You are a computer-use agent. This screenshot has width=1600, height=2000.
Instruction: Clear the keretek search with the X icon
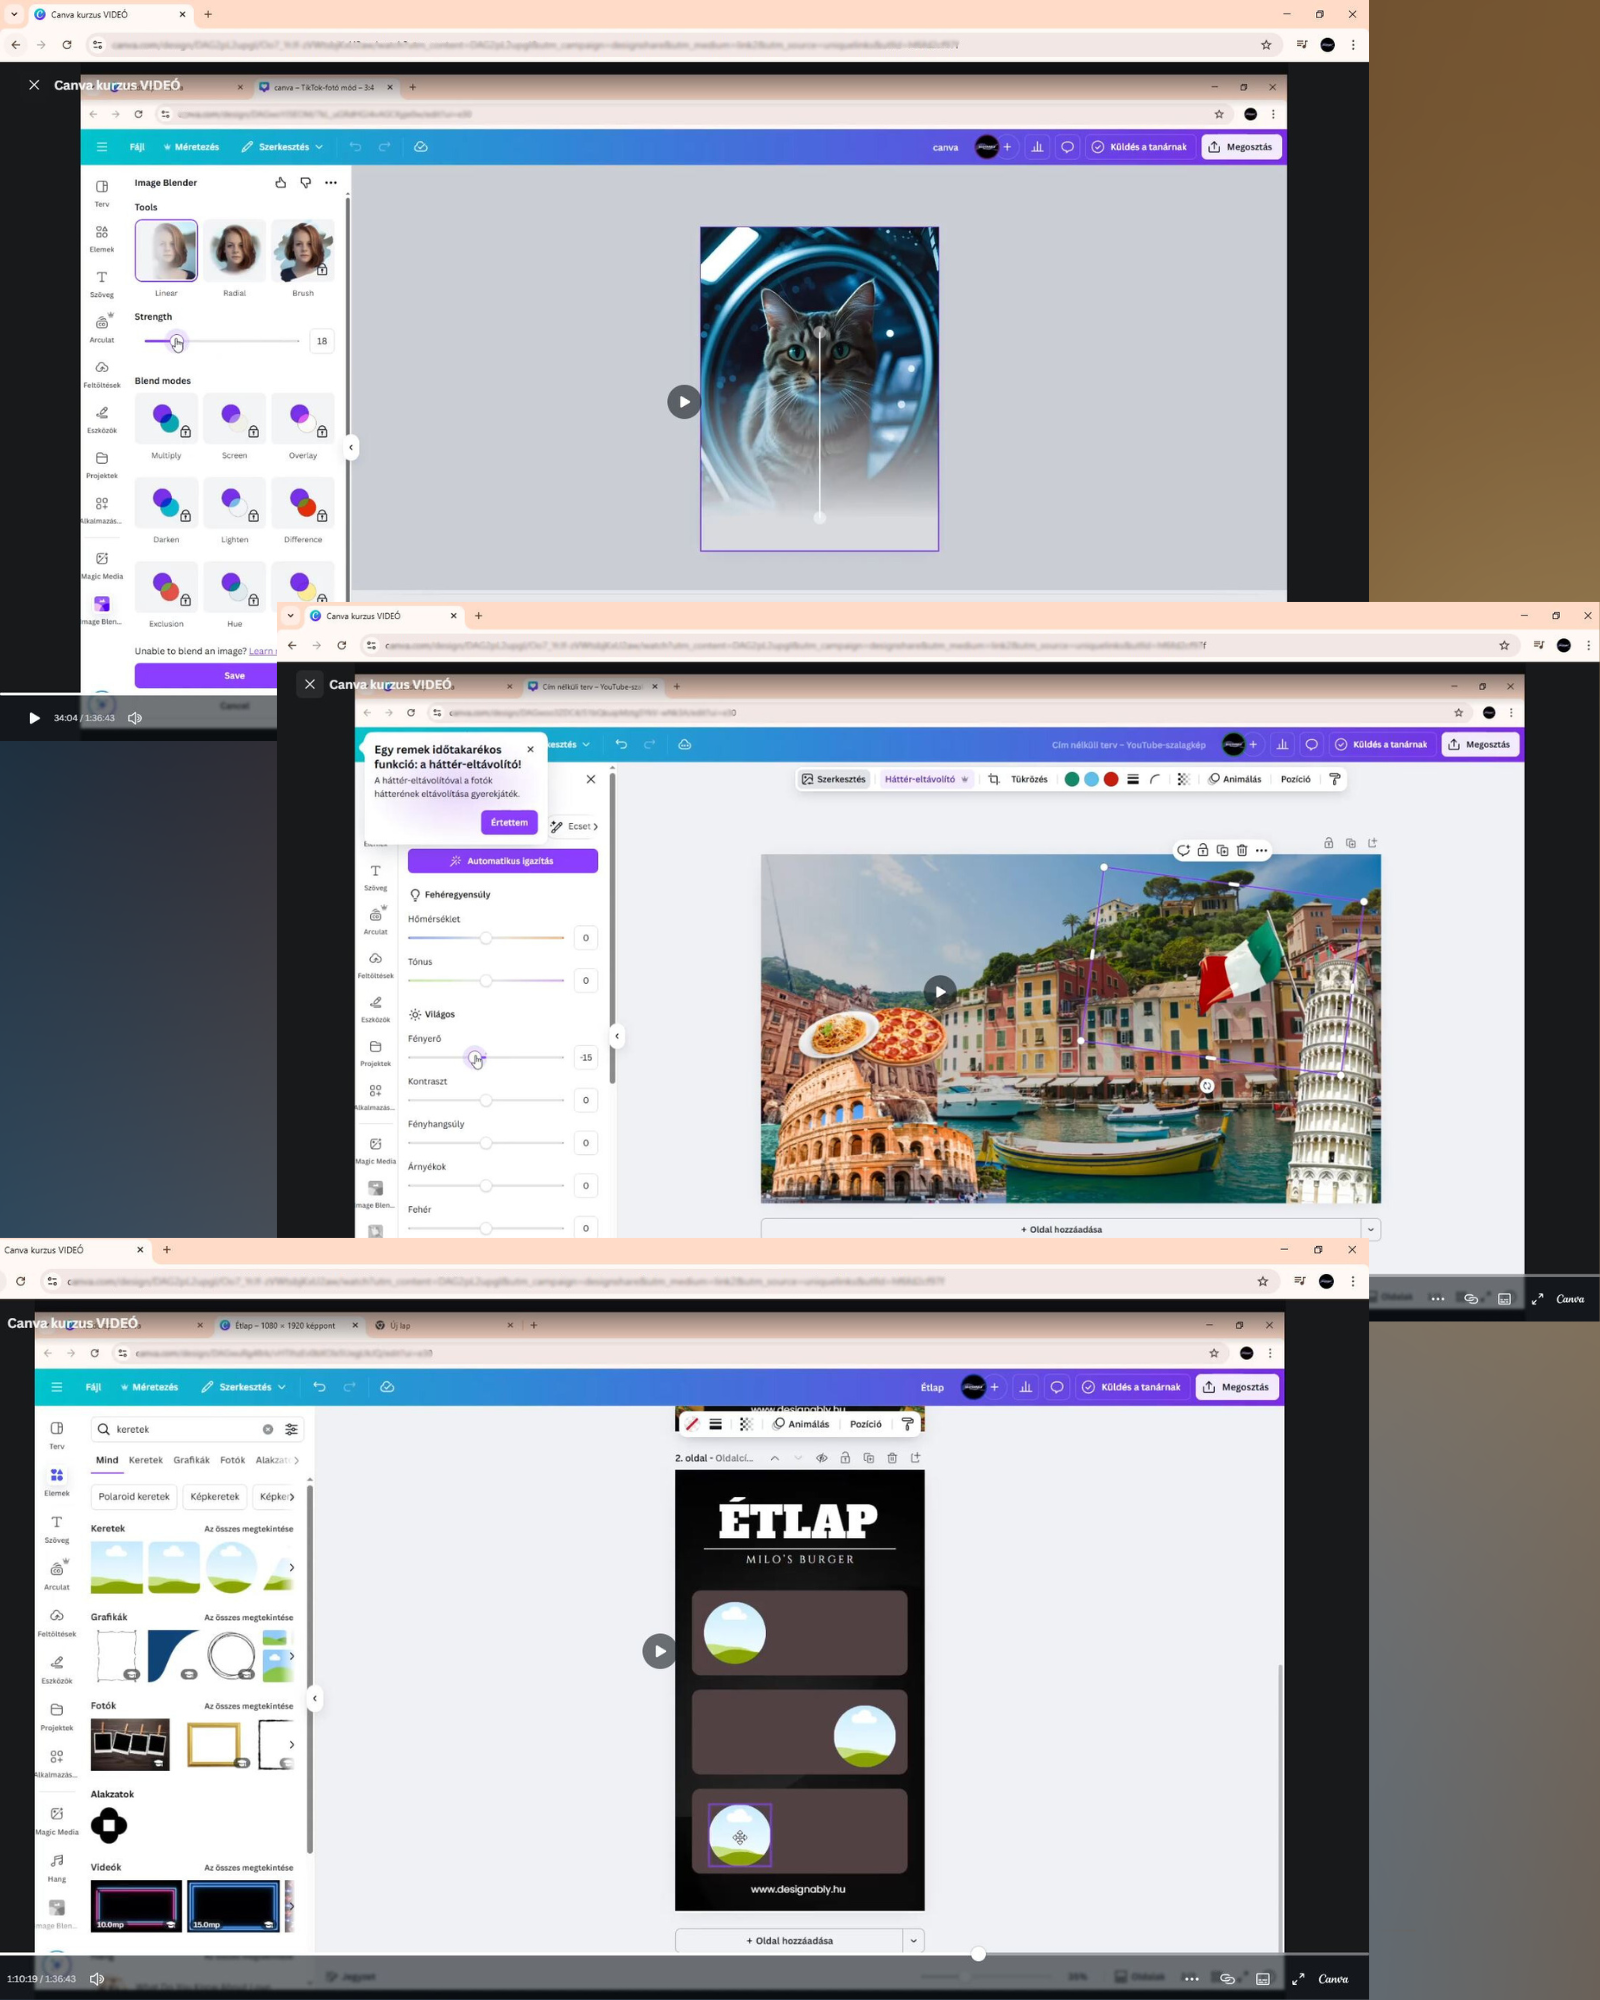[268, 1429]
